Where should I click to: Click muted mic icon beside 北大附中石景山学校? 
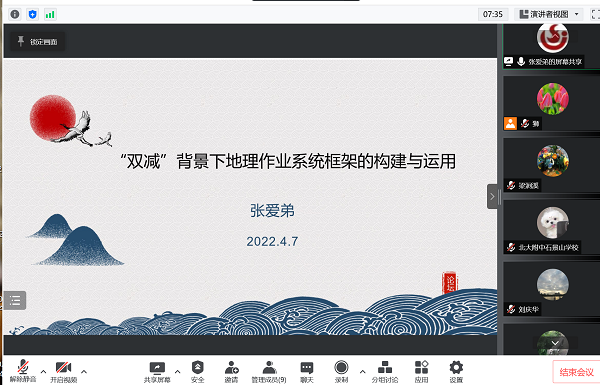point(511,247)
